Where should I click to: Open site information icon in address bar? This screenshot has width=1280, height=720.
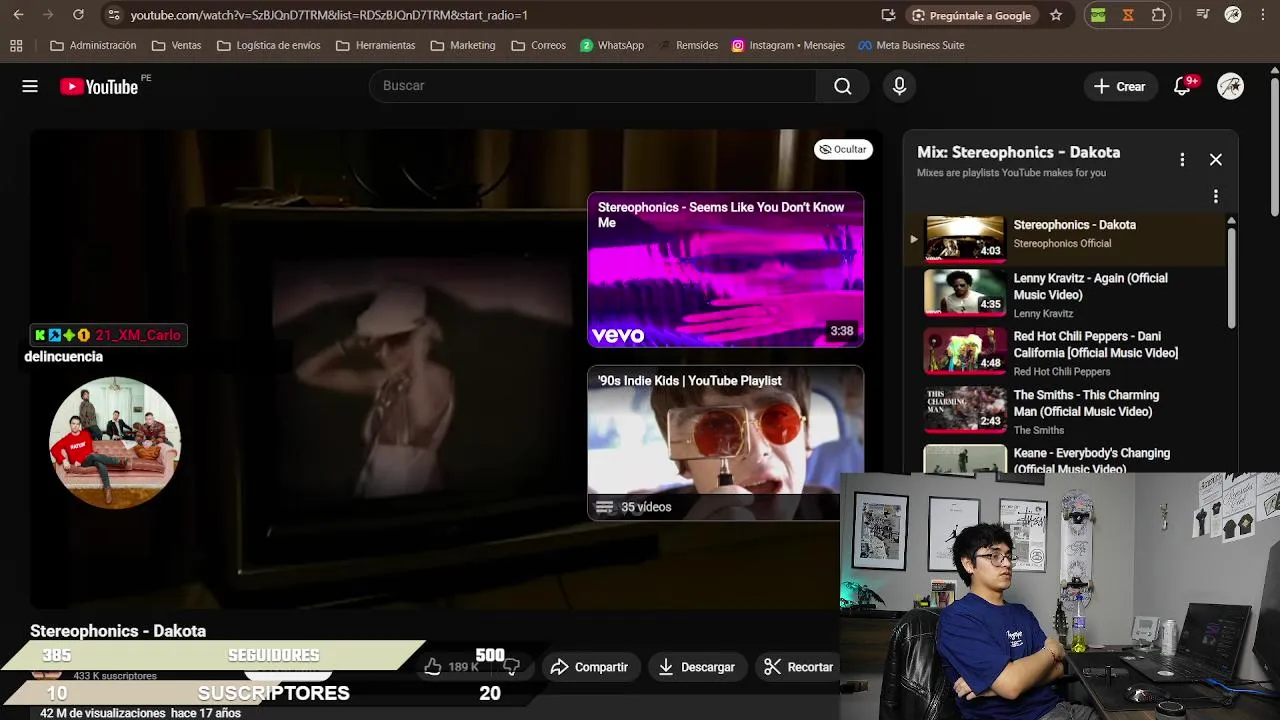(x=113, y=15)
